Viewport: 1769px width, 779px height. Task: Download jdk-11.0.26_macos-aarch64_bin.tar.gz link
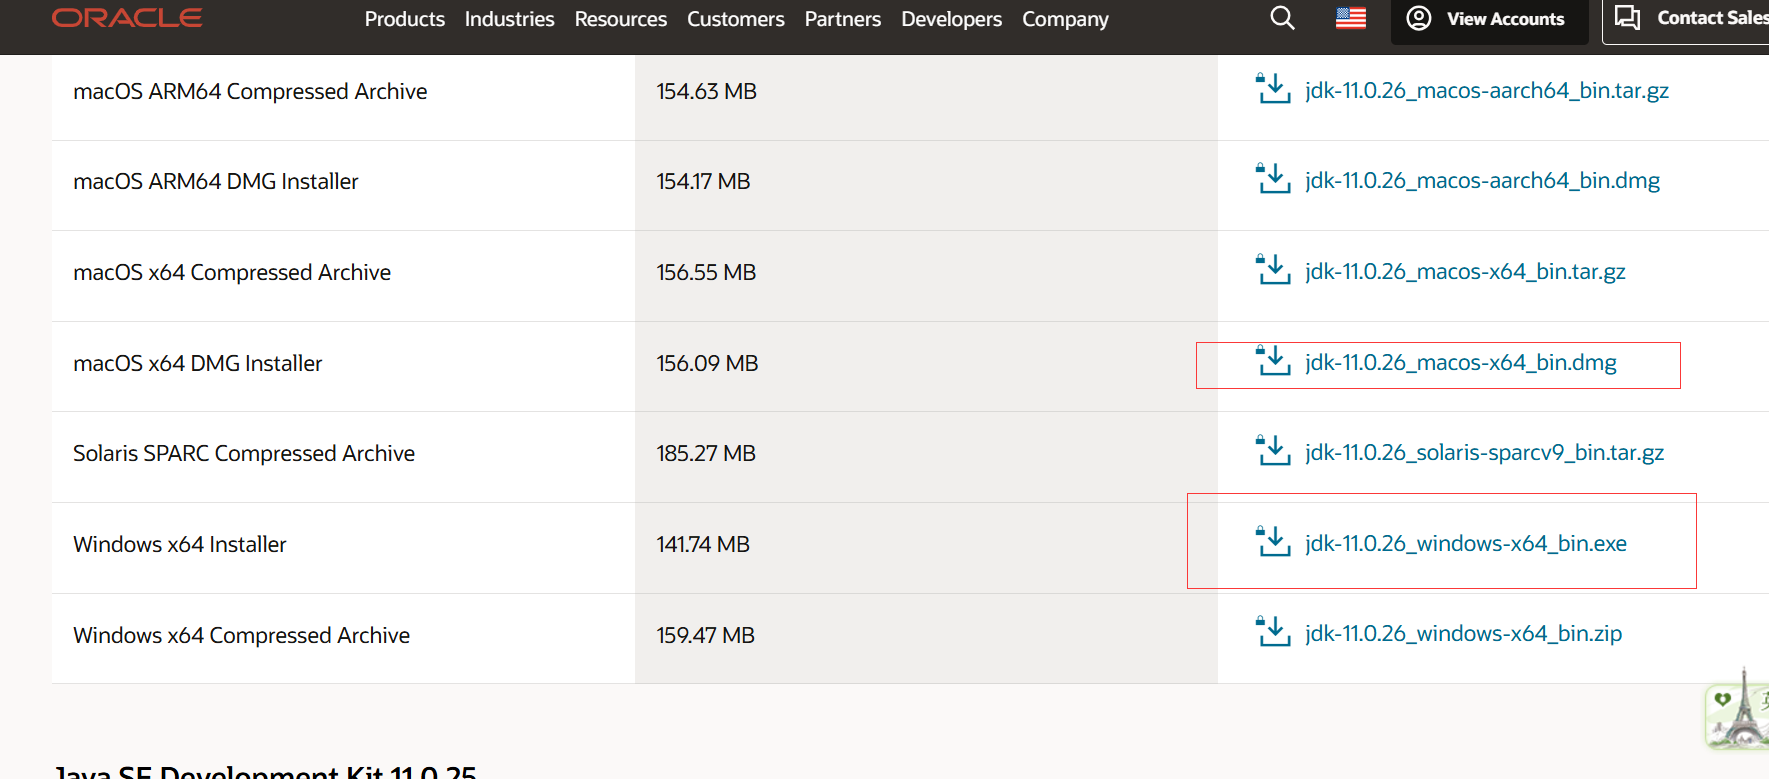(x=1487, y=90)
